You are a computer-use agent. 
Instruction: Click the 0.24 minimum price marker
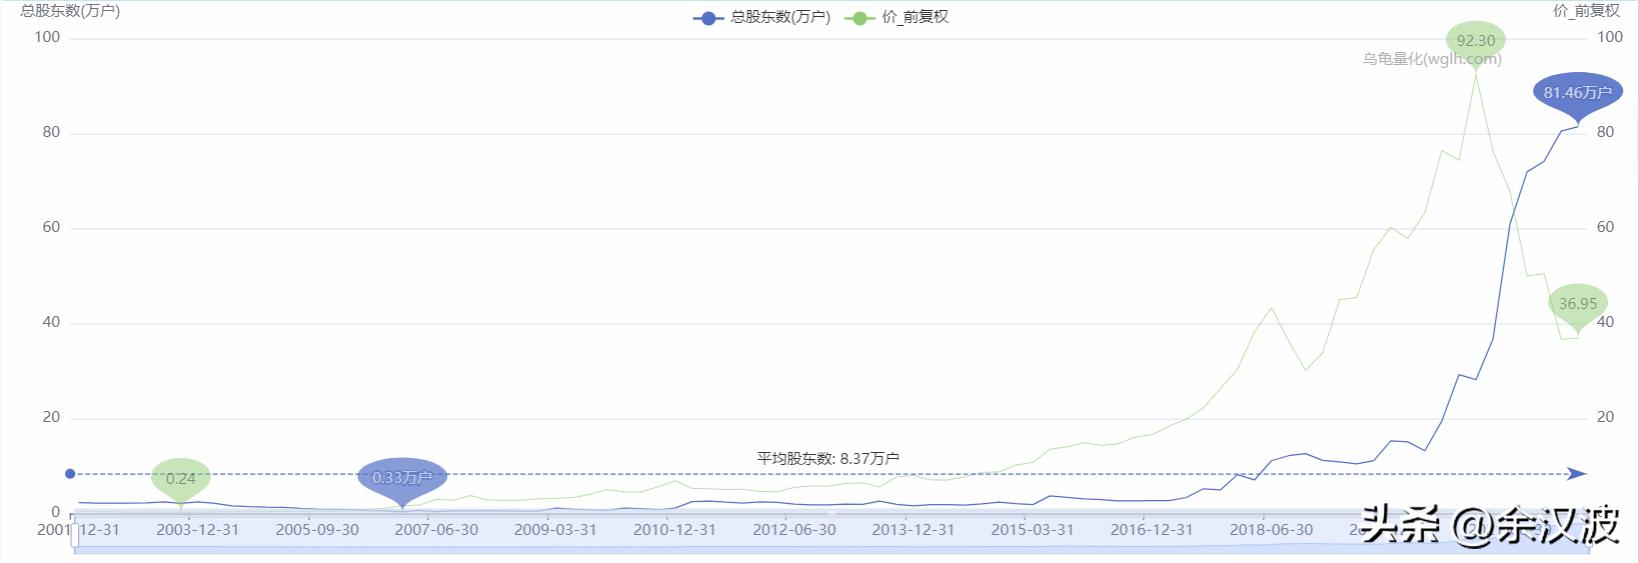pyautogui.click(x=181, y=482)
